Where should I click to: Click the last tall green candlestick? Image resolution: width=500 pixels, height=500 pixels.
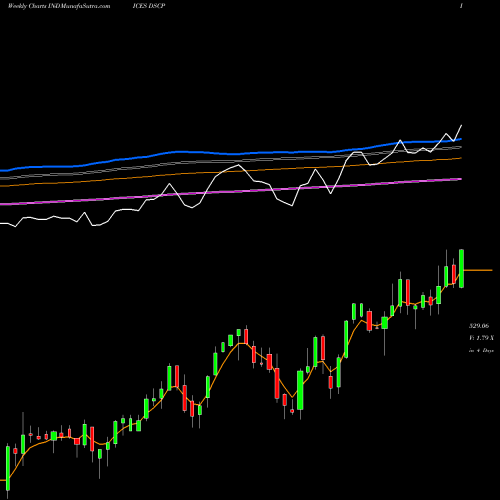point(462,269)
